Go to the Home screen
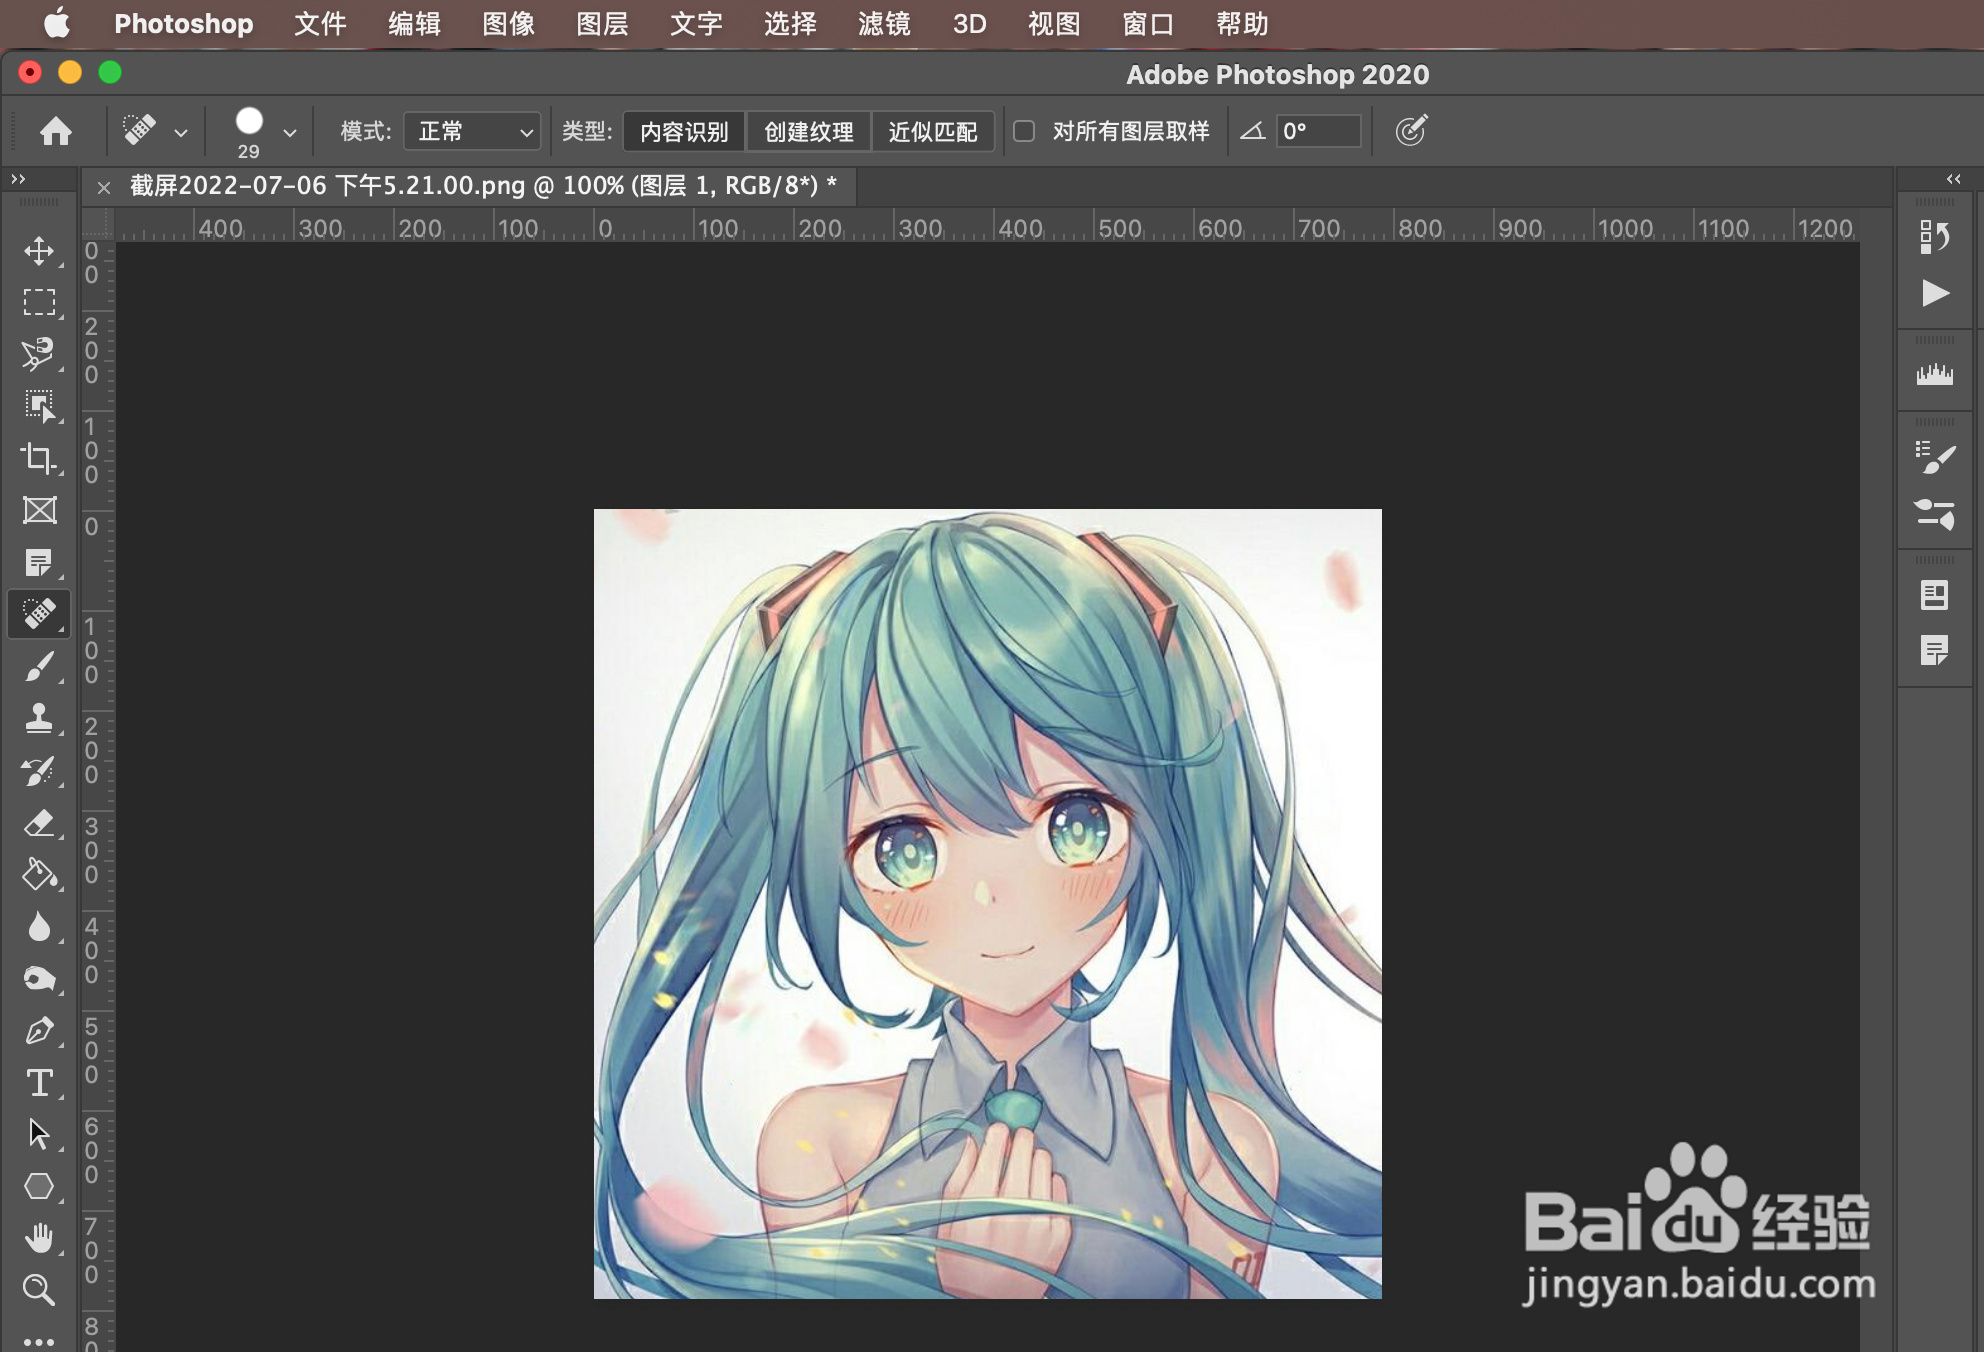 (56, 131)
